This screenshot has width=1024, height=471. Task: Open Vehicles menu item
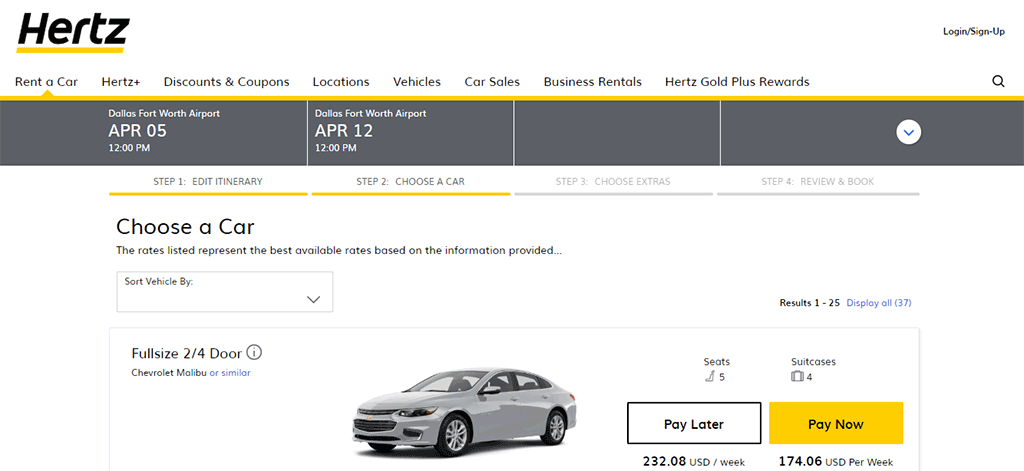(417, 82)
